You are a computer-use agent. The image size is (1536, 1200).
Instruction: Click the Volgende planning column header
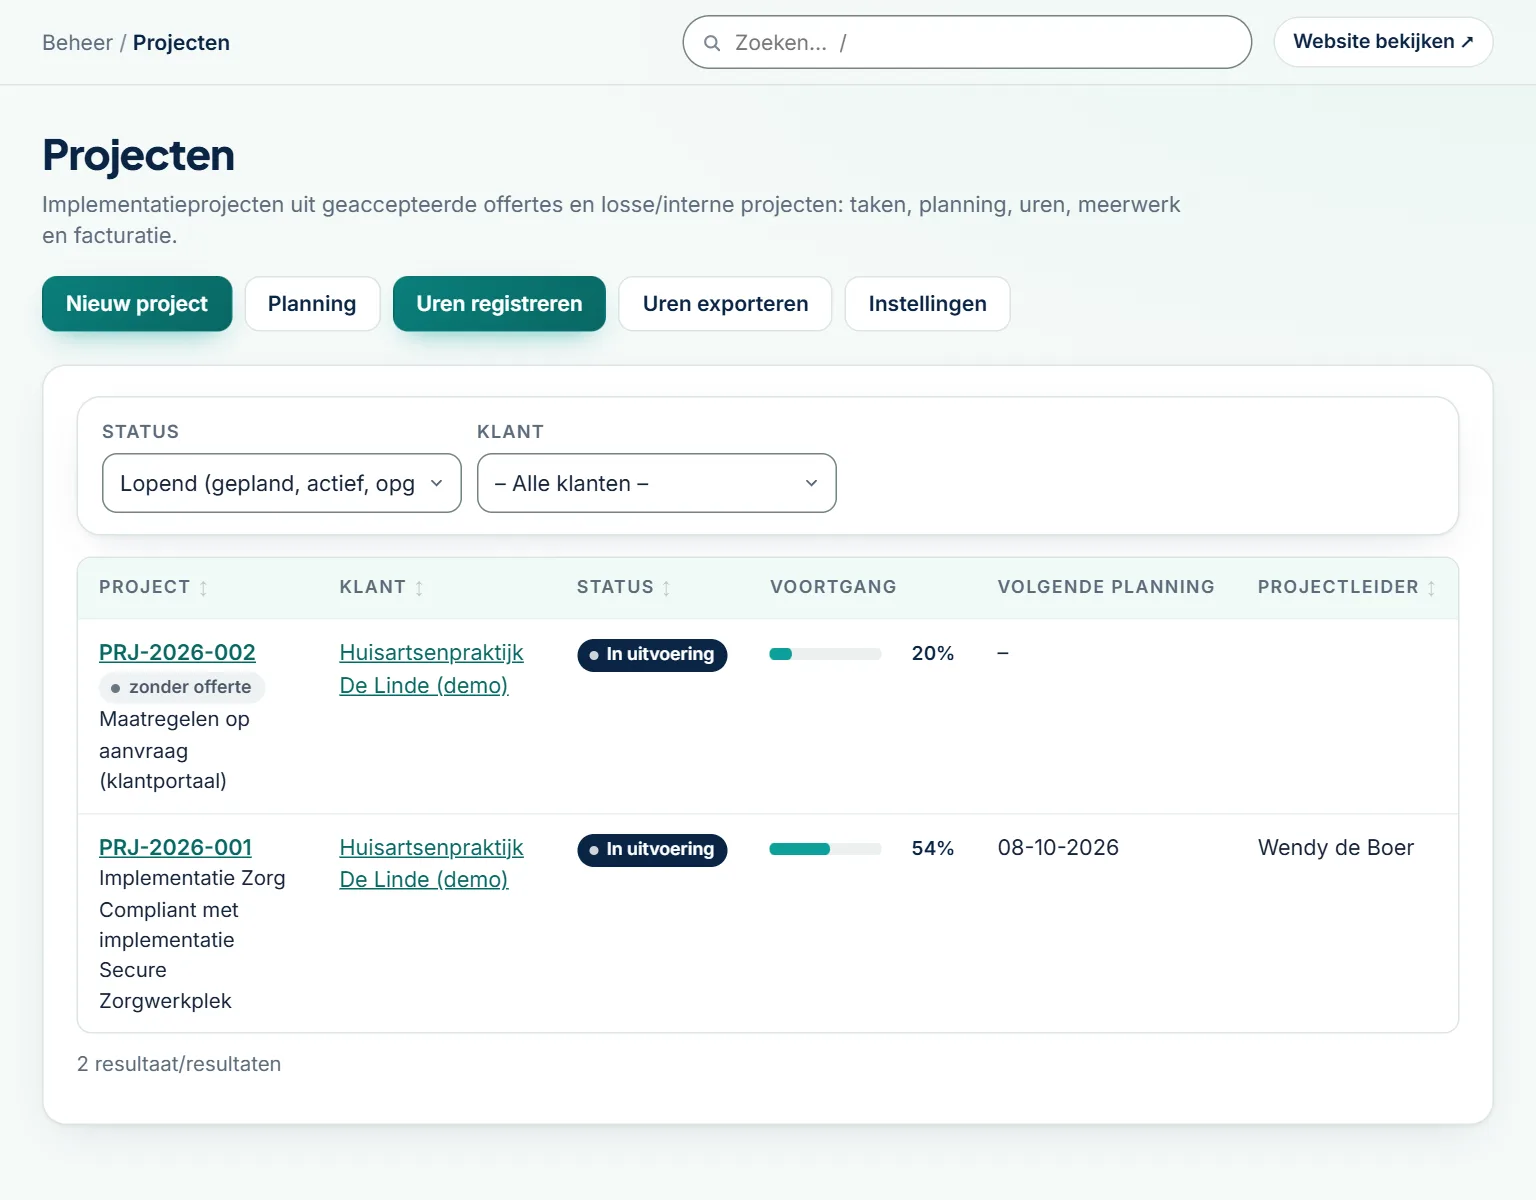(1106, 587)
